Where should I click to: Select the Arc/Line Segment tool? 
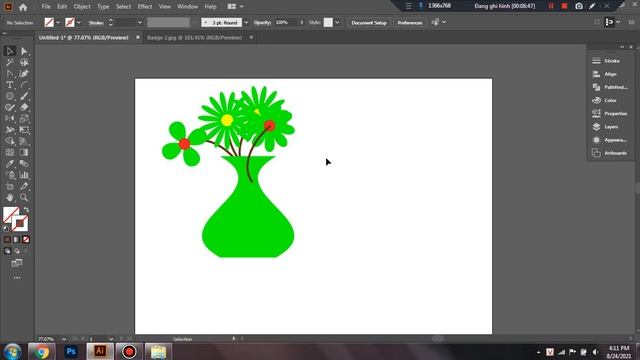[x=24, y=85]
